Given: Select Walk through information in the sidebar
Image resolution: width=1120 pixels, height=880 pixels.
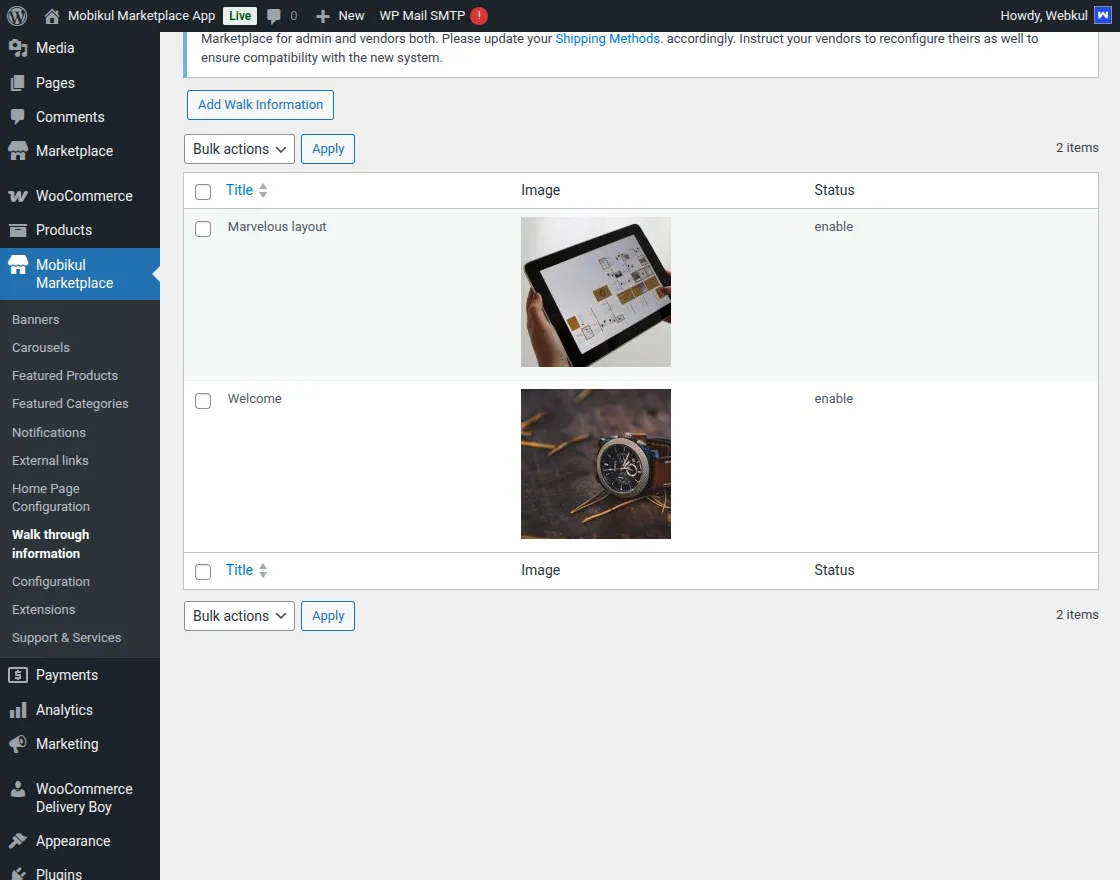Looking at the screenshot, I should pyautogui.click(x=50, y=543).
